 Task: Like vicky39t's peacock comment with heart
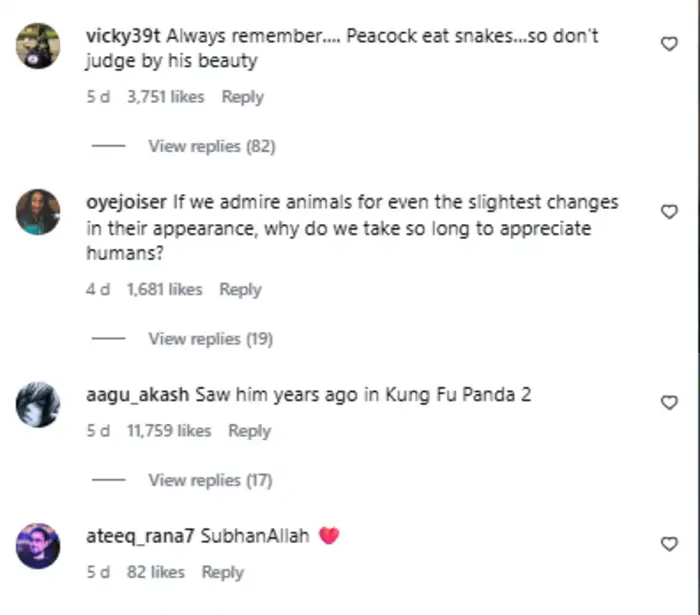[x=670, y=43]
